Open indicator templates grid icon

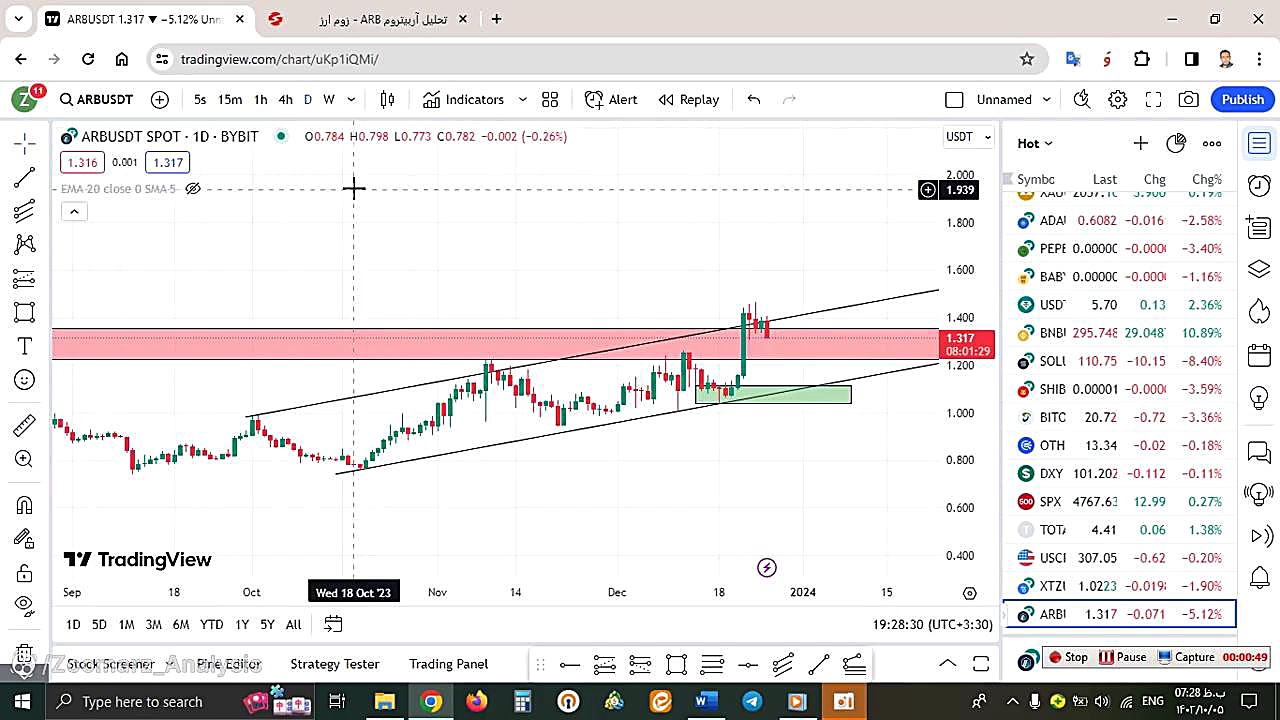click(550, 99)
